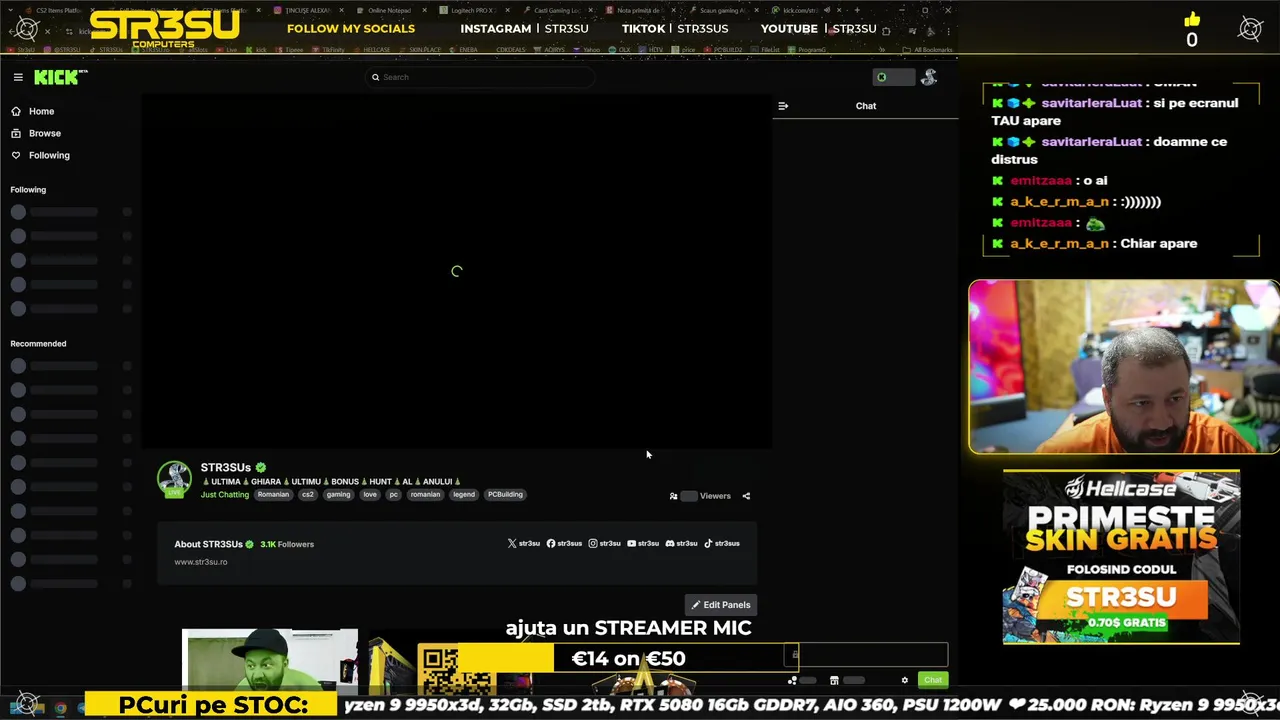The image size is (1280, 720).
Task: Click the chat points icon
Action: pos(792,680)
